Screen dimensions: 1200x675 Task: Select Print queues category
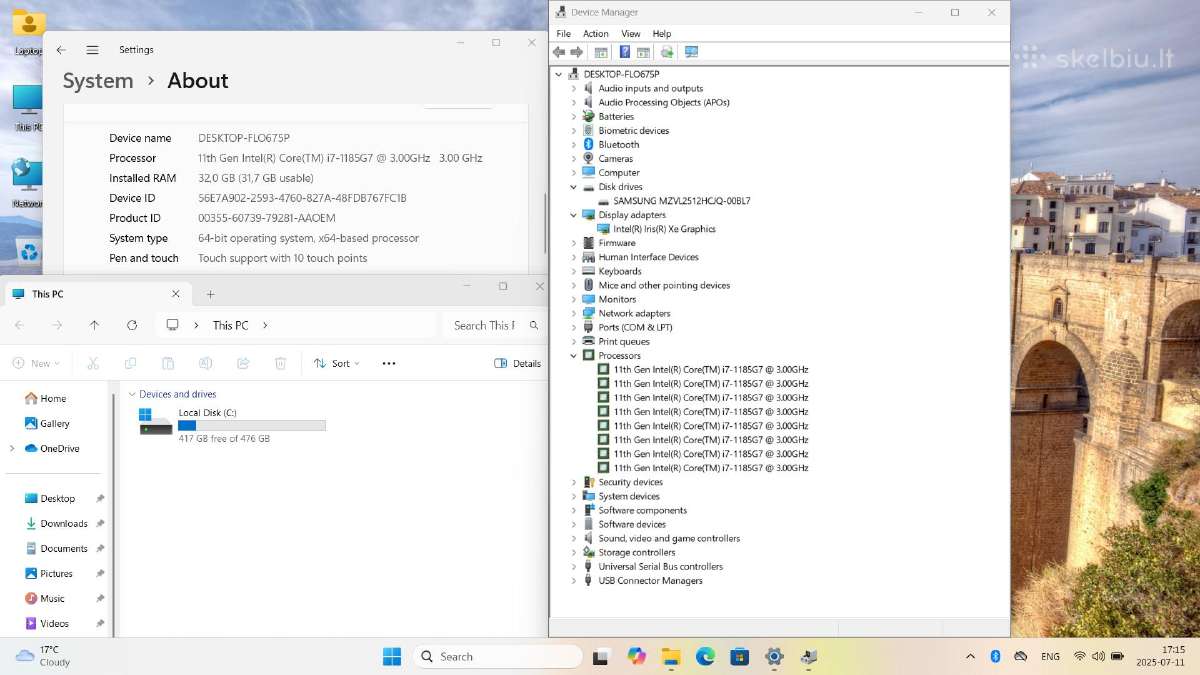(624, 341)
